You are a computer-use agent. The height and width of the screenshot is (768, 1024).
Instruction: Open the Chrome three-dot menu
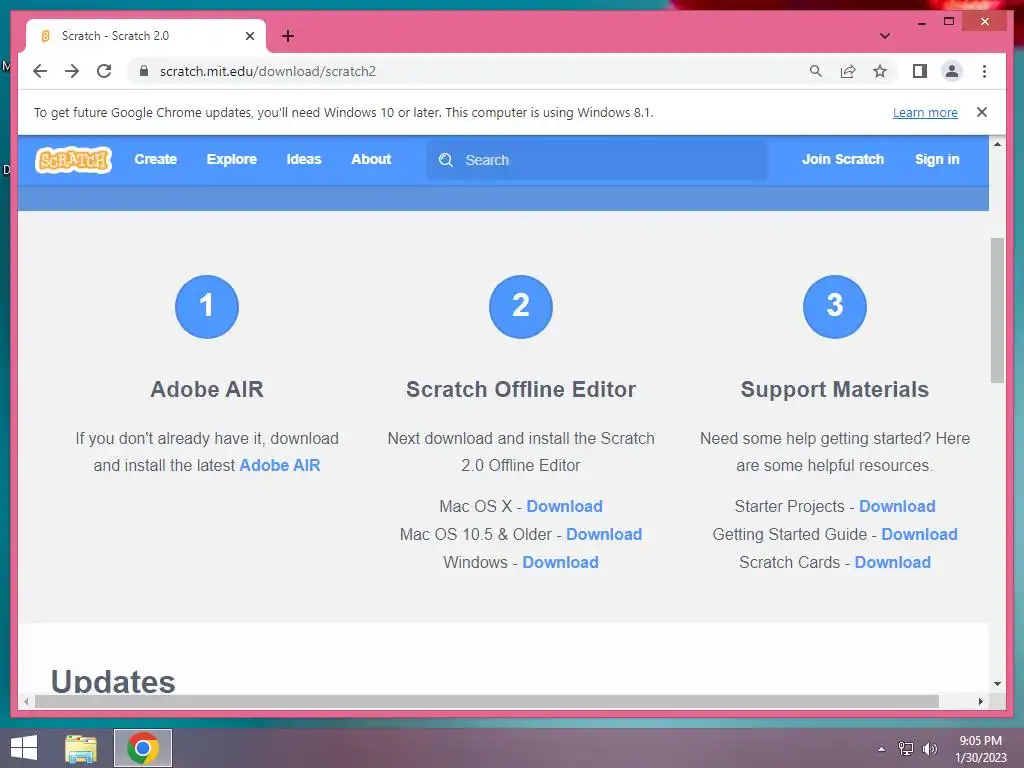coord(984,71)
